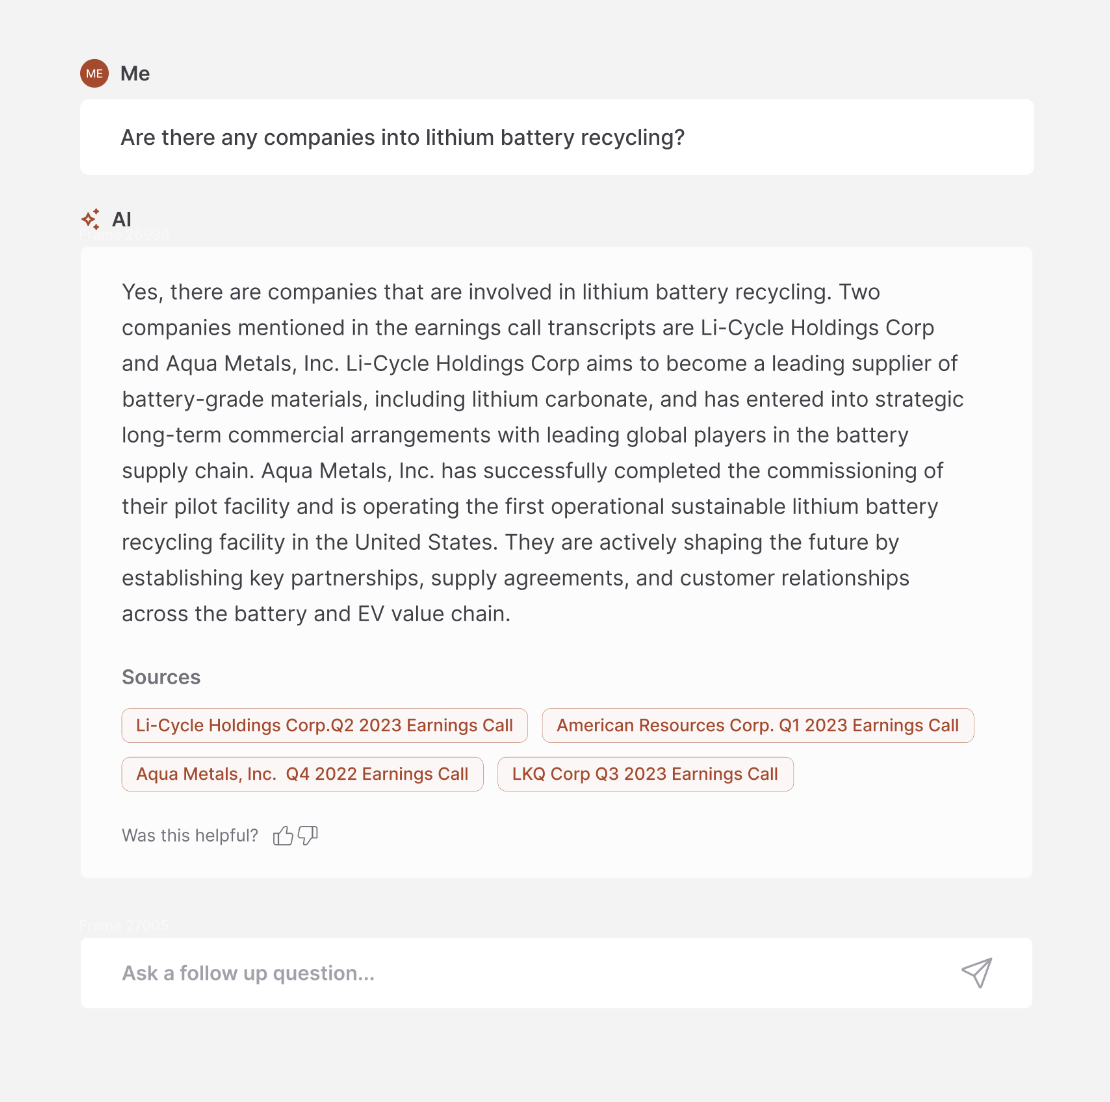Open American Resources Corp. Q1 2023 Earnings Call source
The image size is (1110, 1102).
[x=757, y=726]
